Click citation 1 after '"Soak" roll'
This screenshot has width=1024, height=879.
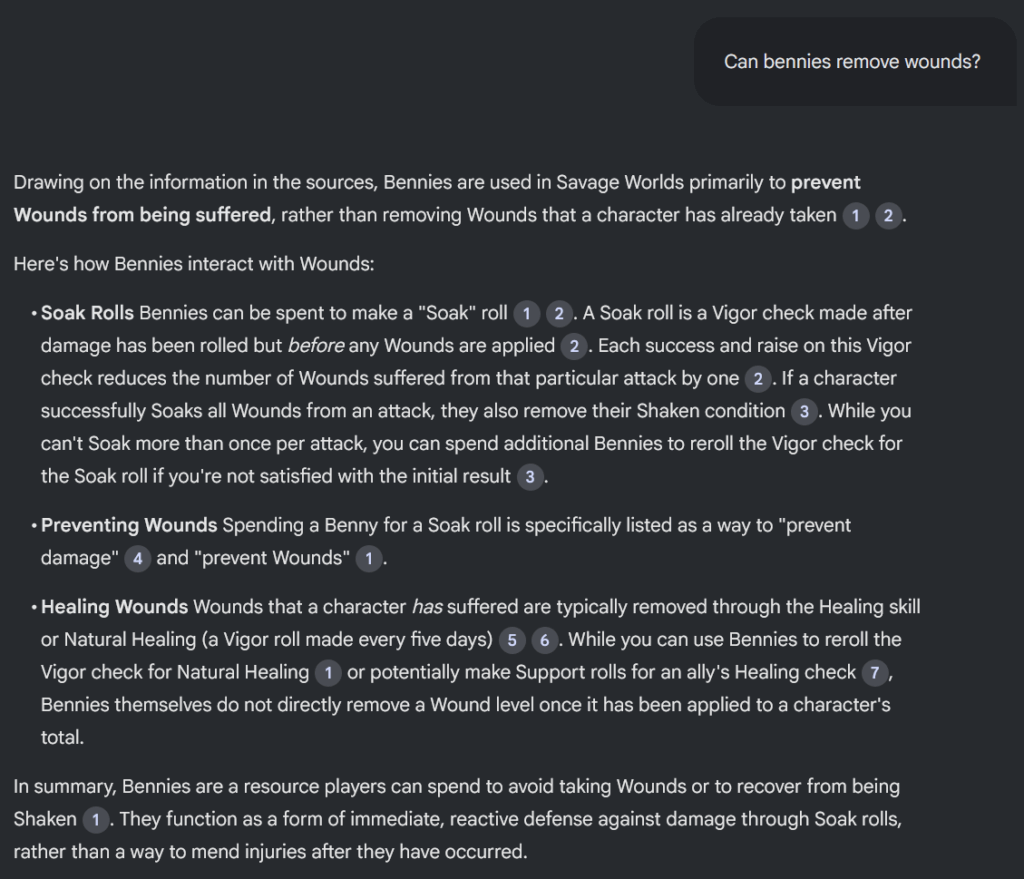pyautogui.click(x=526, y=314)
